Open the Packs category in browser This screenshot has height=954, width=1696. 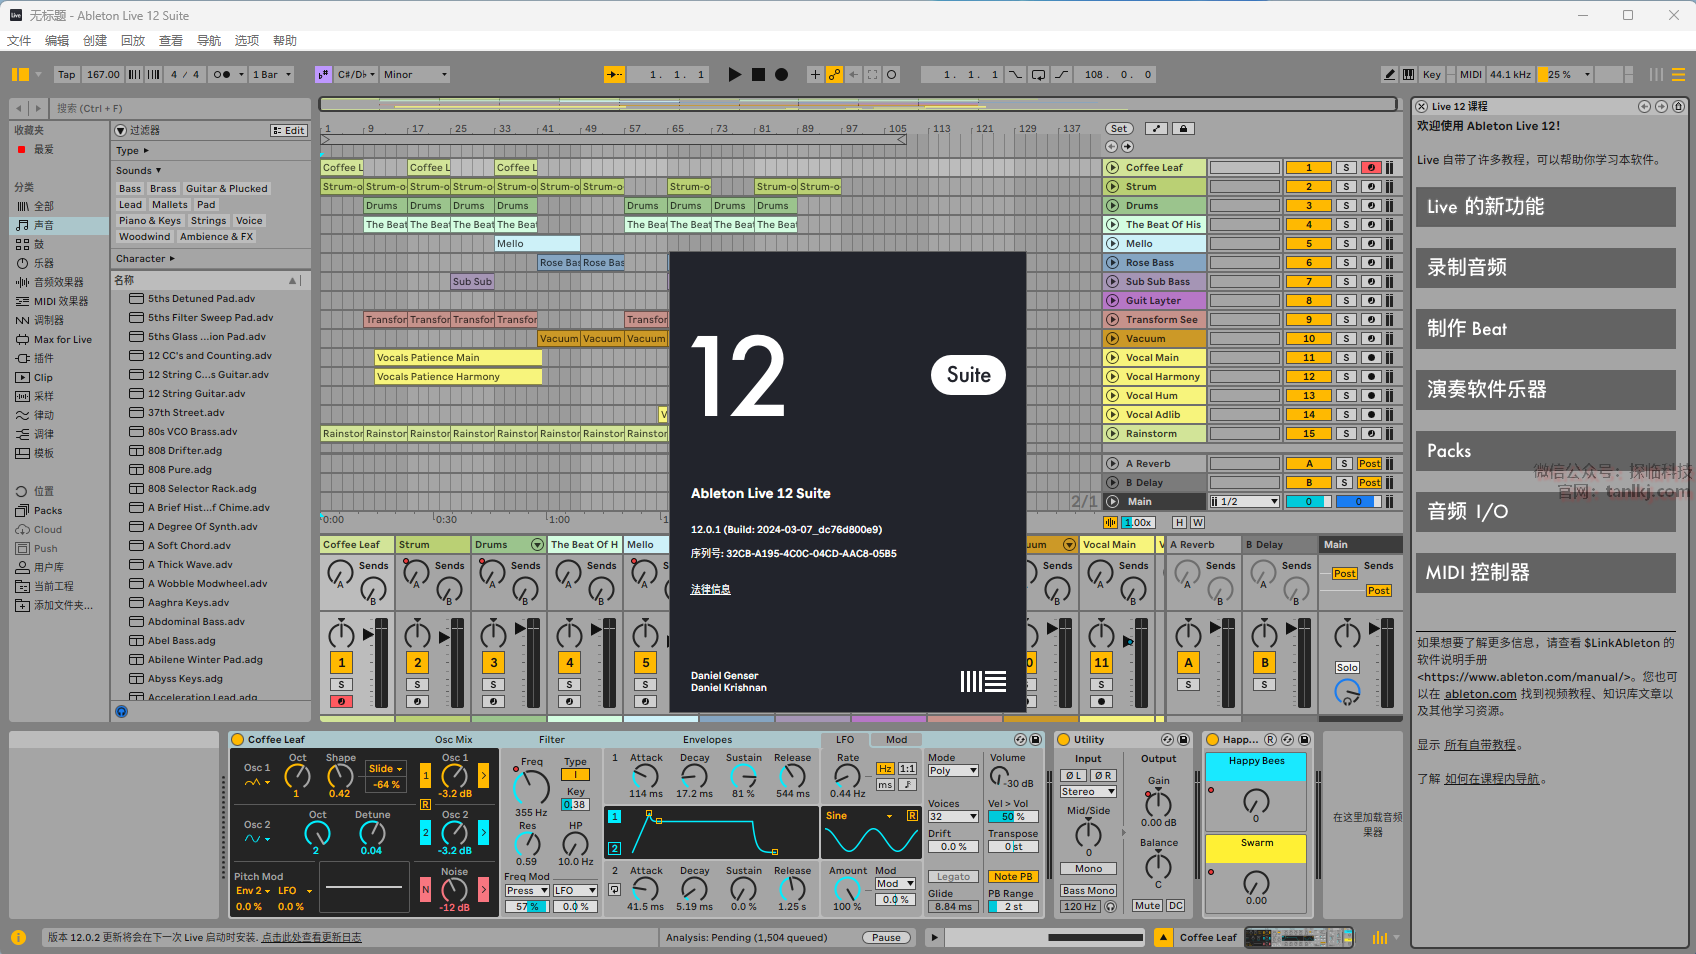(x=47, y=511)
